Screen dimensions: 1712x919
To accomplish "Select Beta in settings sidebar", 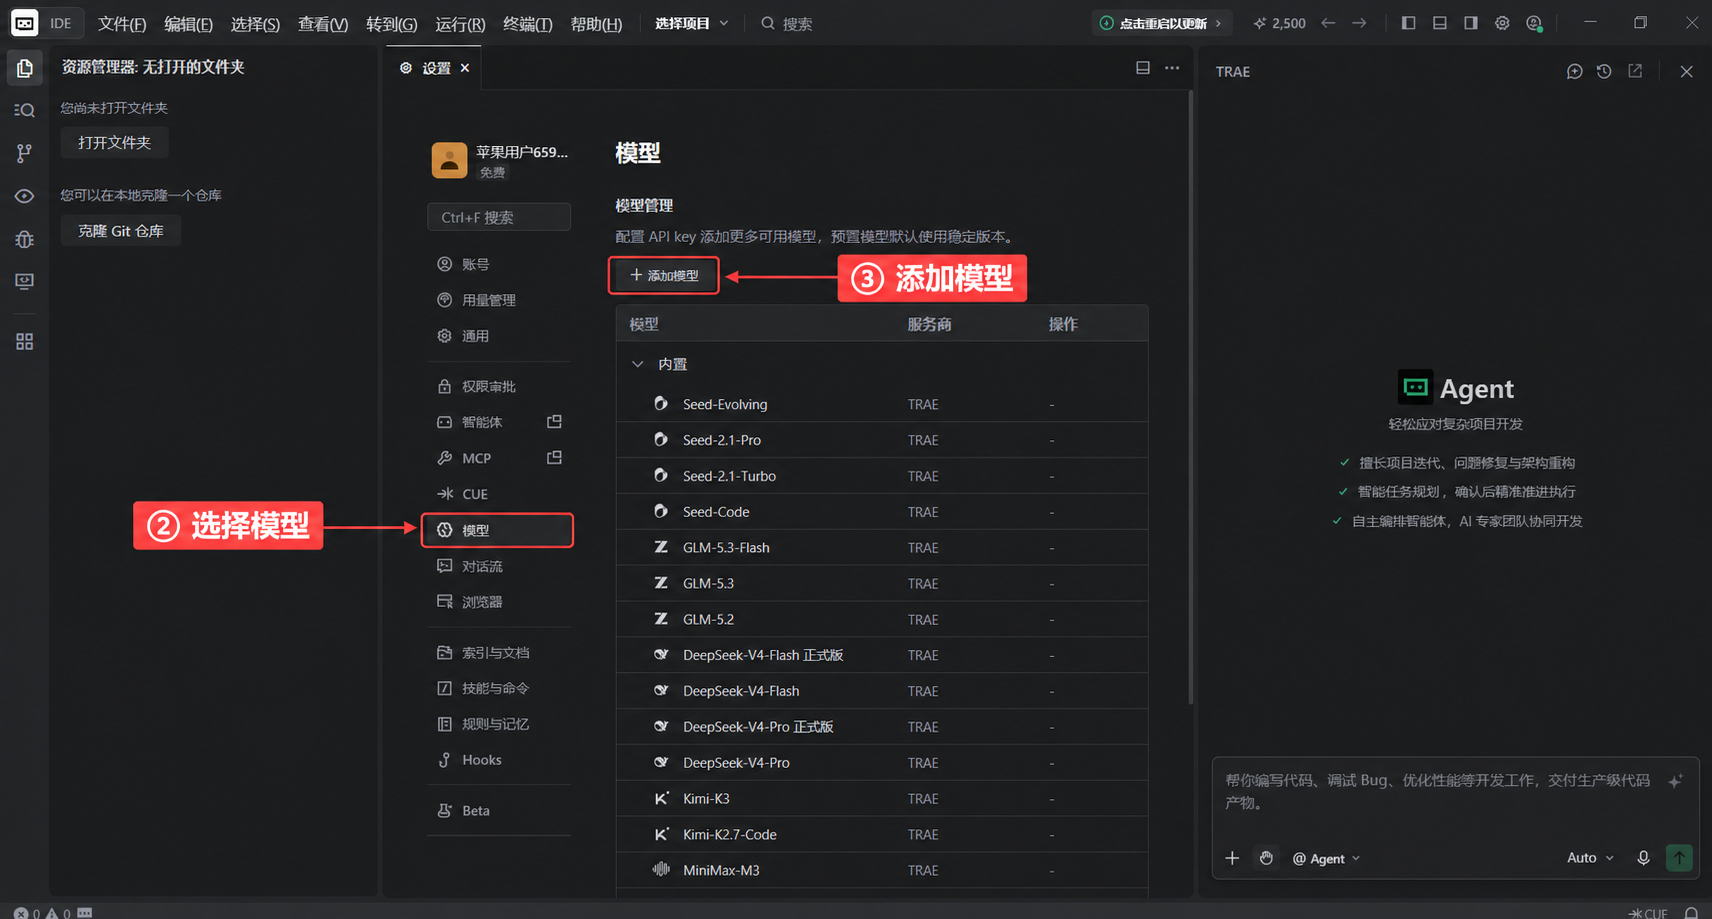I will (497, 810).
